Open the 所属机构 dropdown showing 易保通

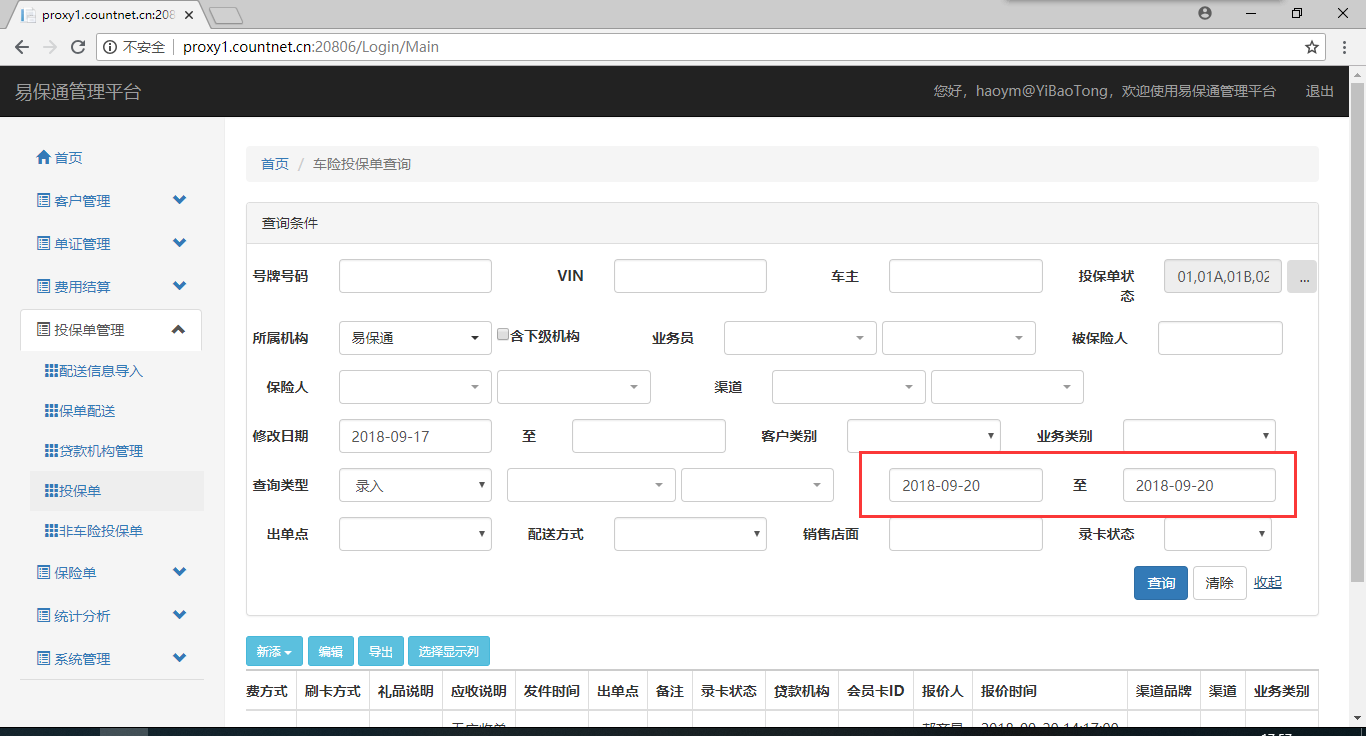[x=415, y=338]
